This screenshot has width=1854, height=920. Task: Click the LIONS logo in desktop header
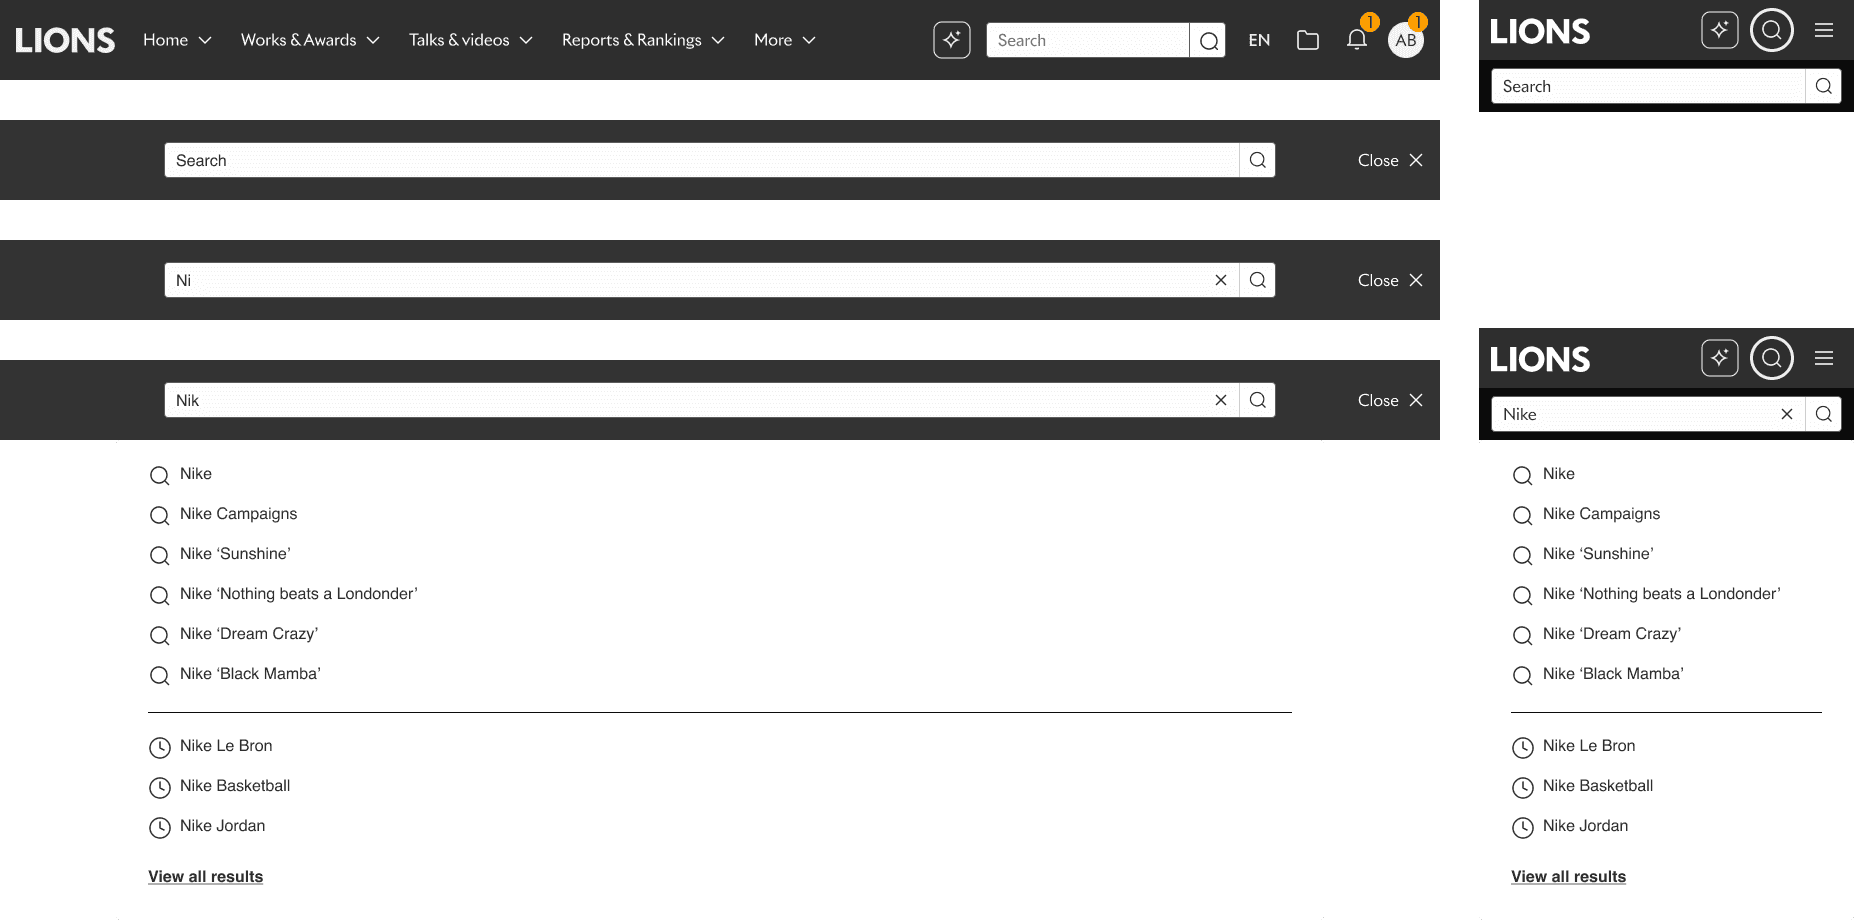pos(65,40)
